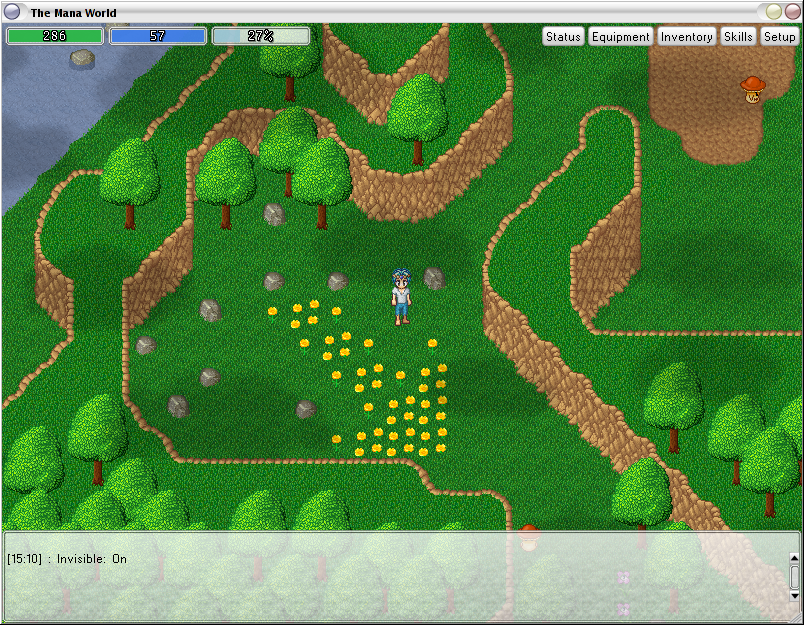Click the gray rock in the lake
The width and height of the screenshot is (804, 625).
click(x=82, y=58)
